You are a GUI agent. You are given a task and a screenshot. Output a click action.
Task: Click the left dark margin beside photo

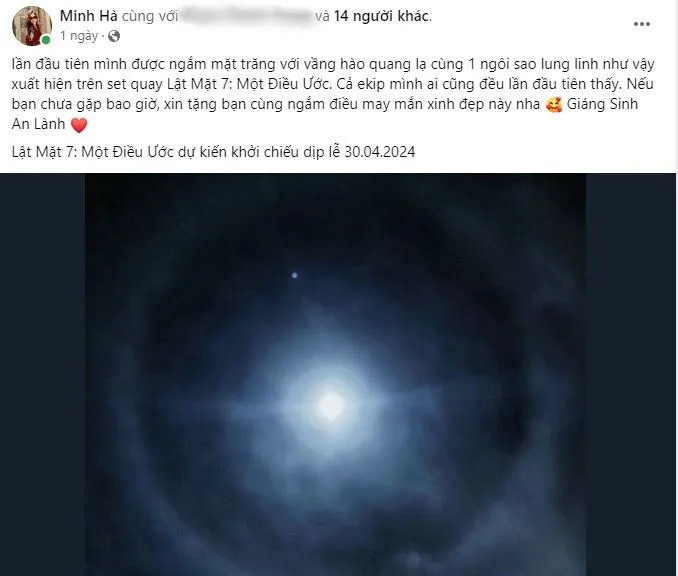point(42,374)
